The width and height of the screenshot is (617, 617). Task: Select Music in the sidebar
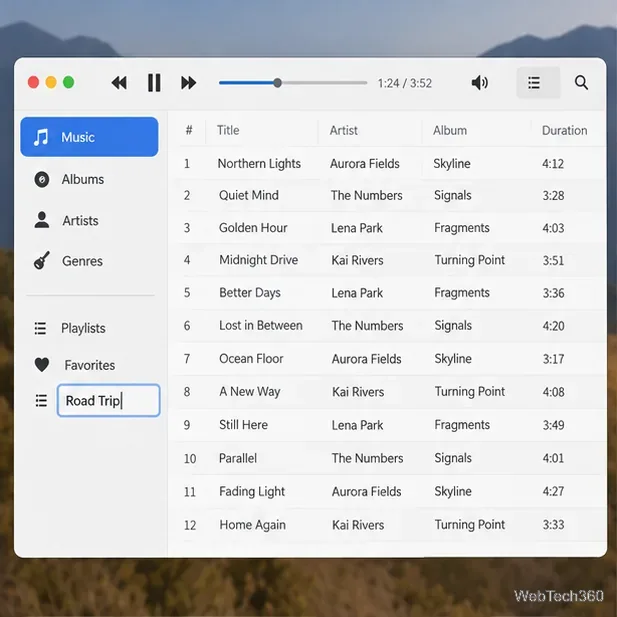[x=89, y=137]
